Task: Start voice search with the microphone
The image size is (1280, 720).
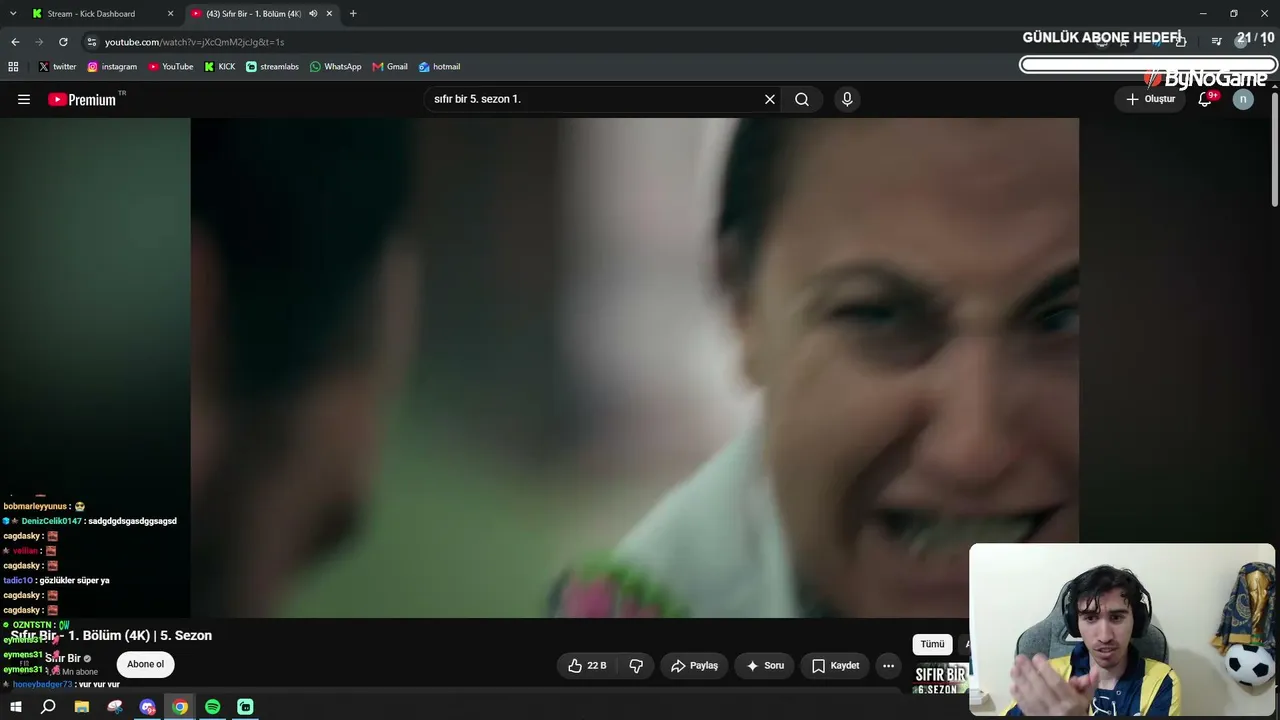Action: point(847,99)
